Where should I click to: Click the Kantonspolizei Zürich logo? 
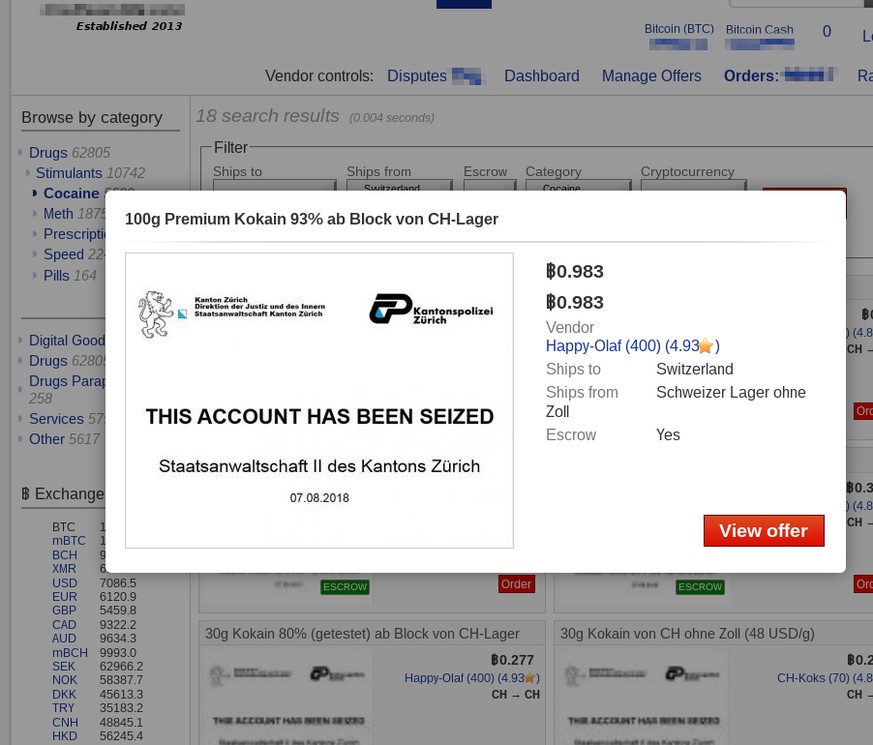[431, 310]
